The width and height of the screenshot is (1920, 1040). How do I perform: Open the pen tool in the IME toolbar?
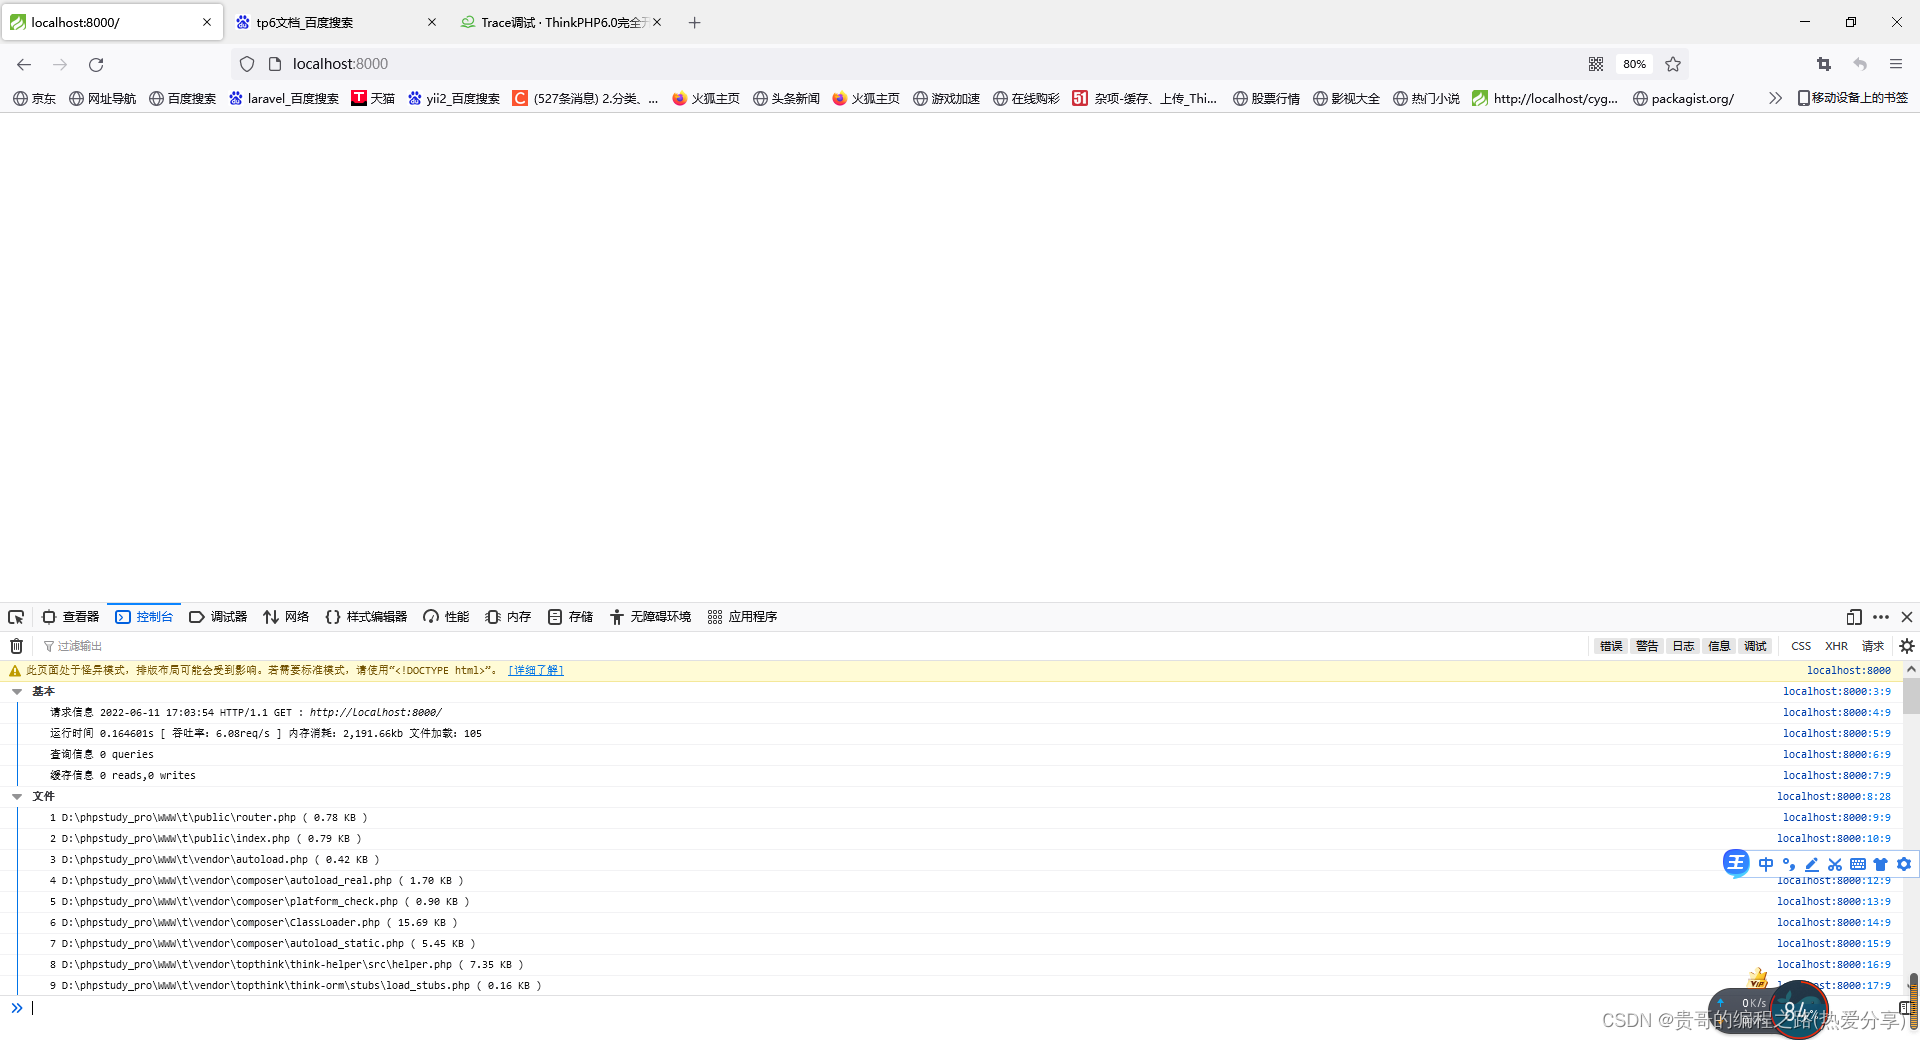[x=1812, y=864]
